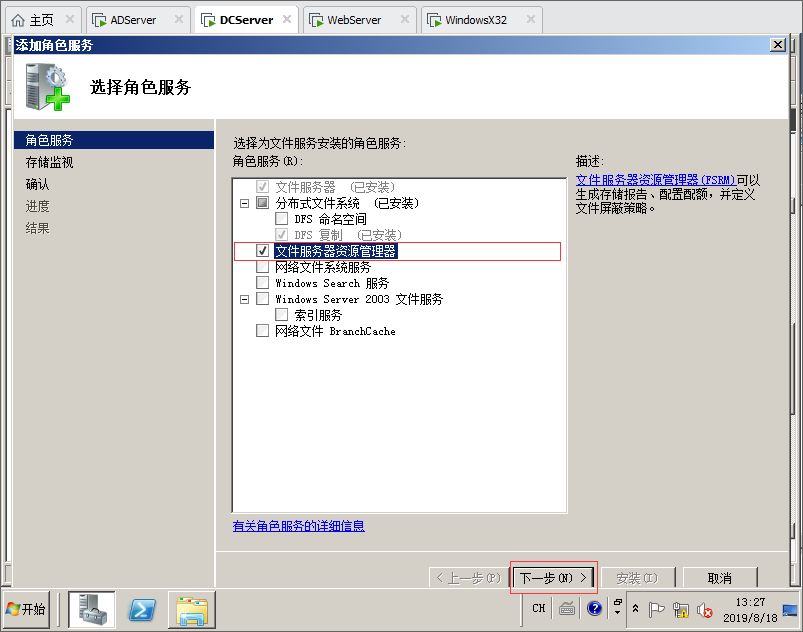Click the CH language indicator

point(538,608)
